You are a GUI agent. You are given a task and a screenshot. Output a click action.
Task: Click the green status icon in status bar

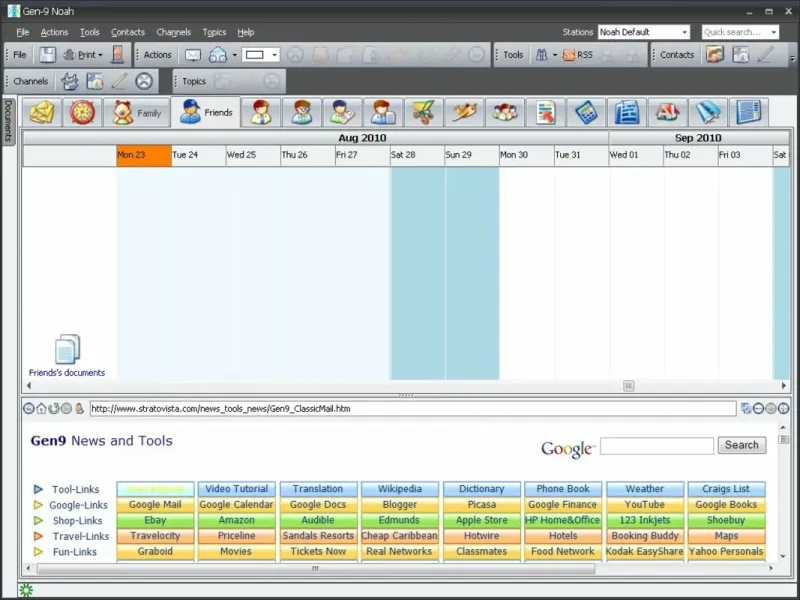pyautogui.click(x=26, y=590)
